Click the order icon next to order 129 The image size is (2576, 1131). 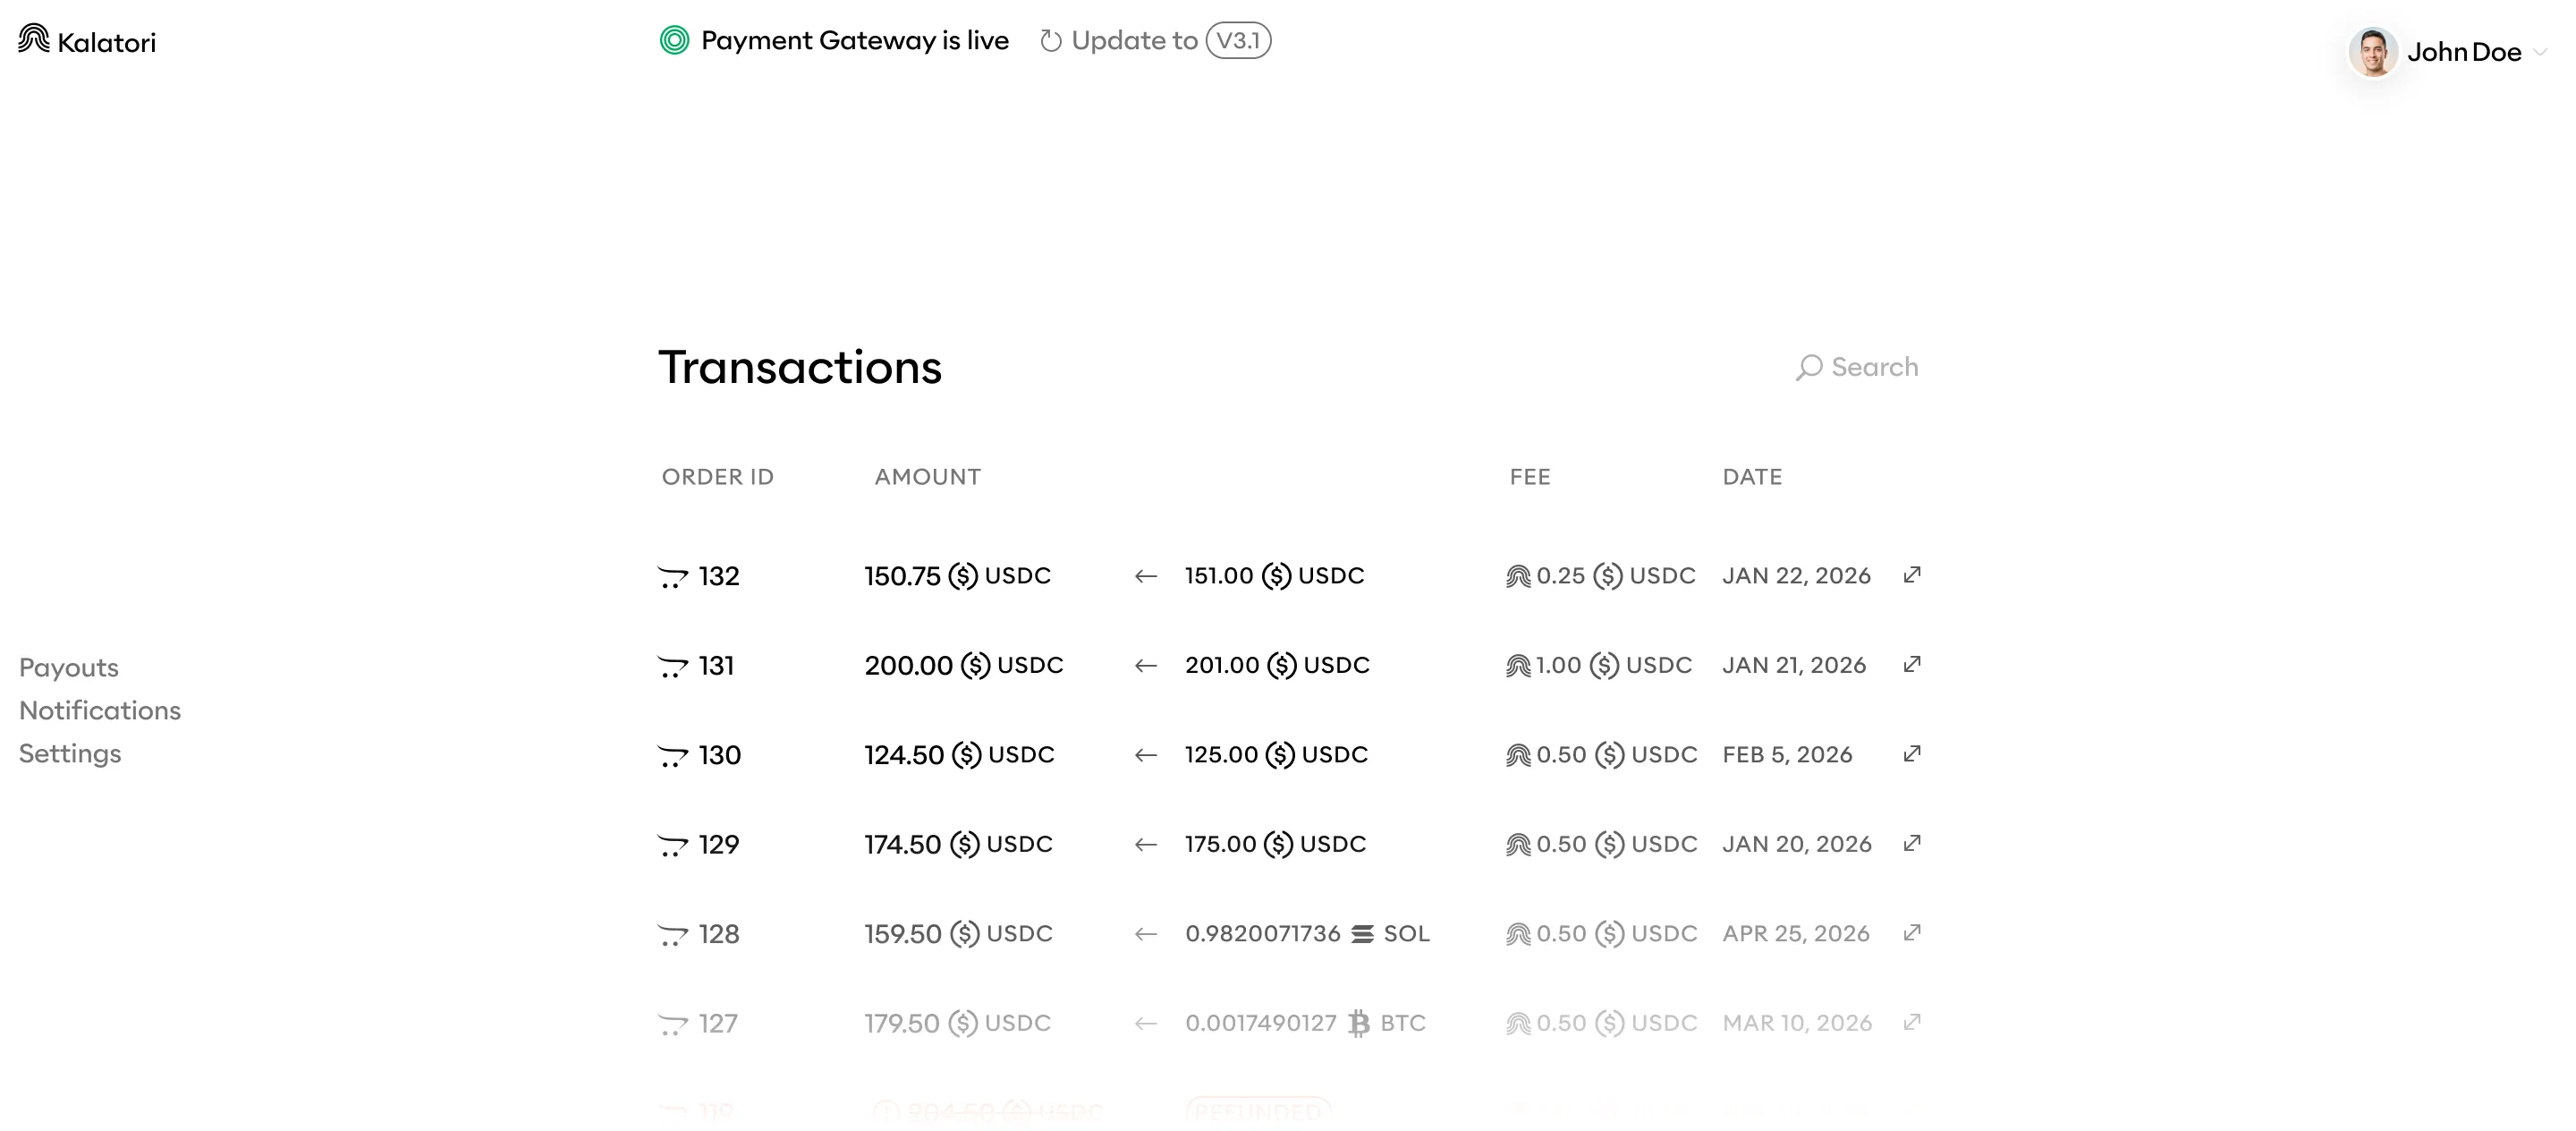[673, 844]
